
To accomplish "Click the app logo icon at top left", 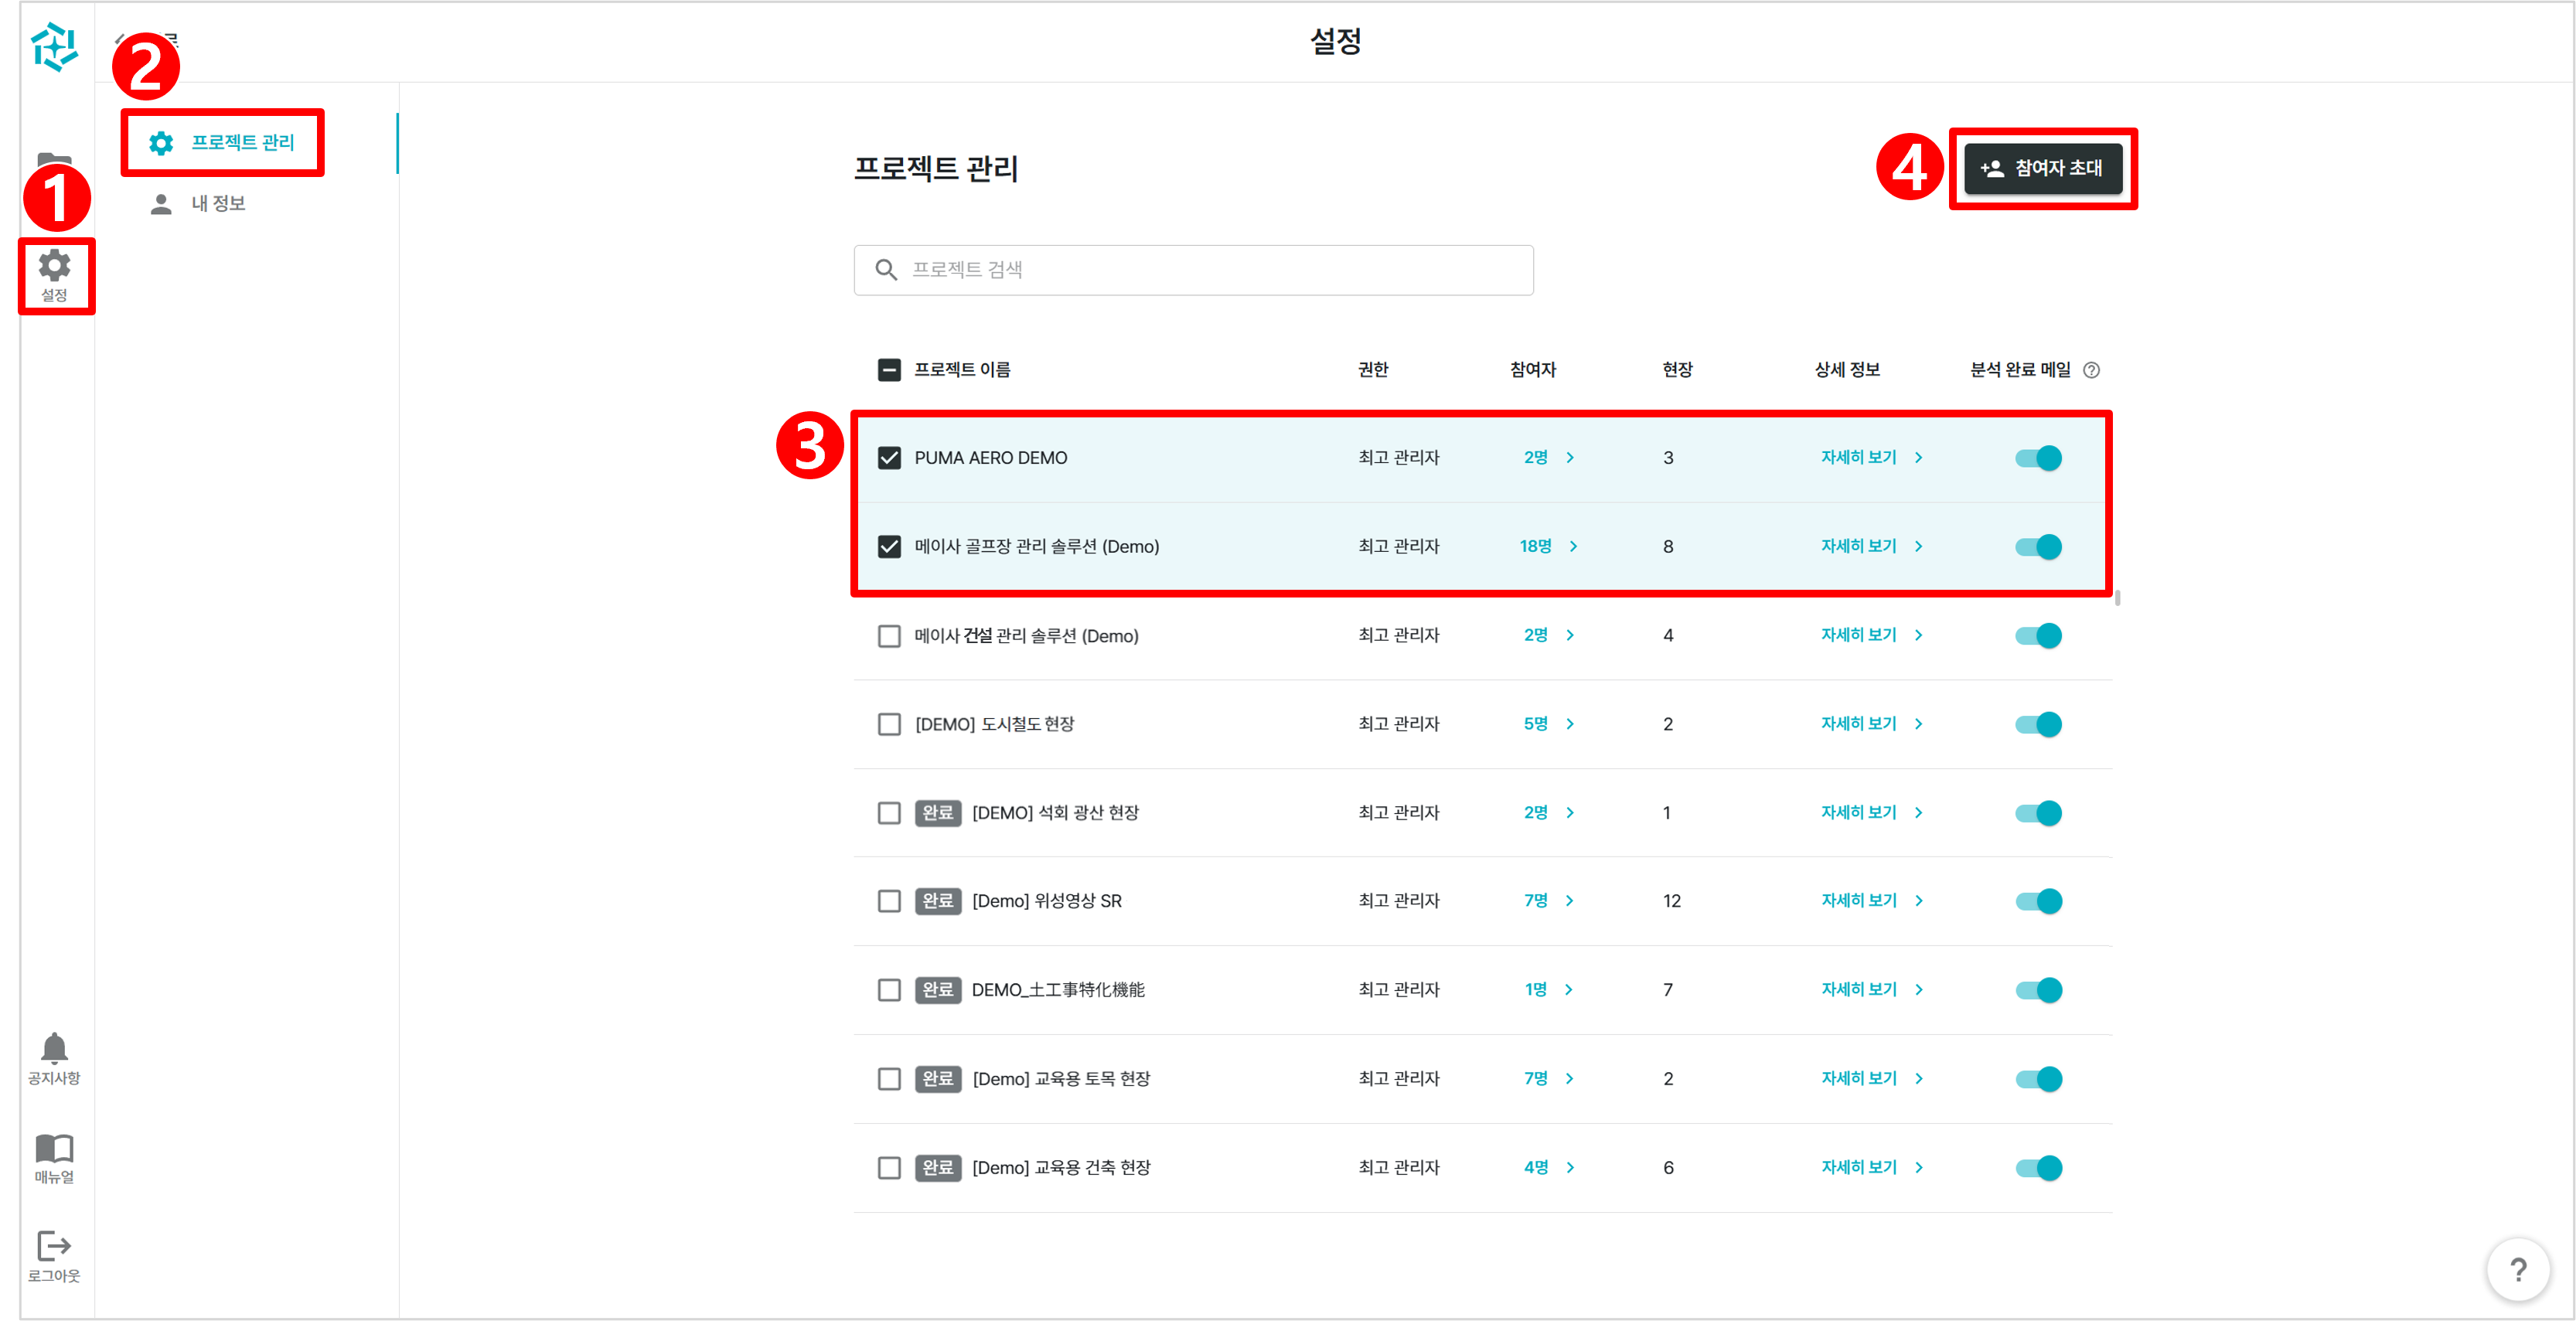I will point(54,47).
